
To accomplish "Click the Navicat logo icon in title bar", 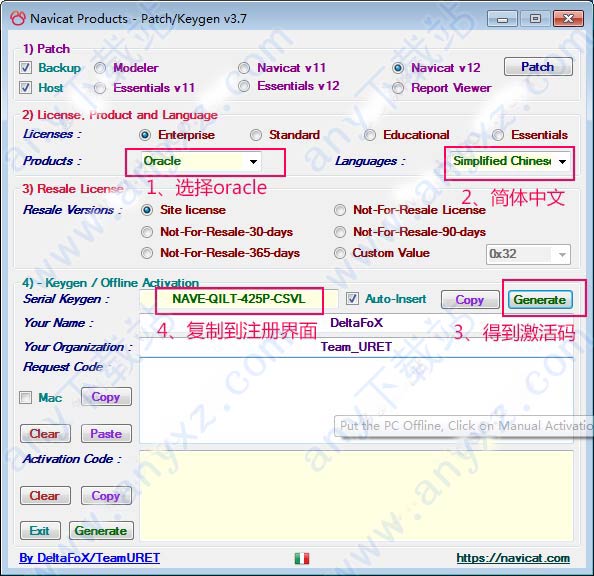I will coord(18,18).
